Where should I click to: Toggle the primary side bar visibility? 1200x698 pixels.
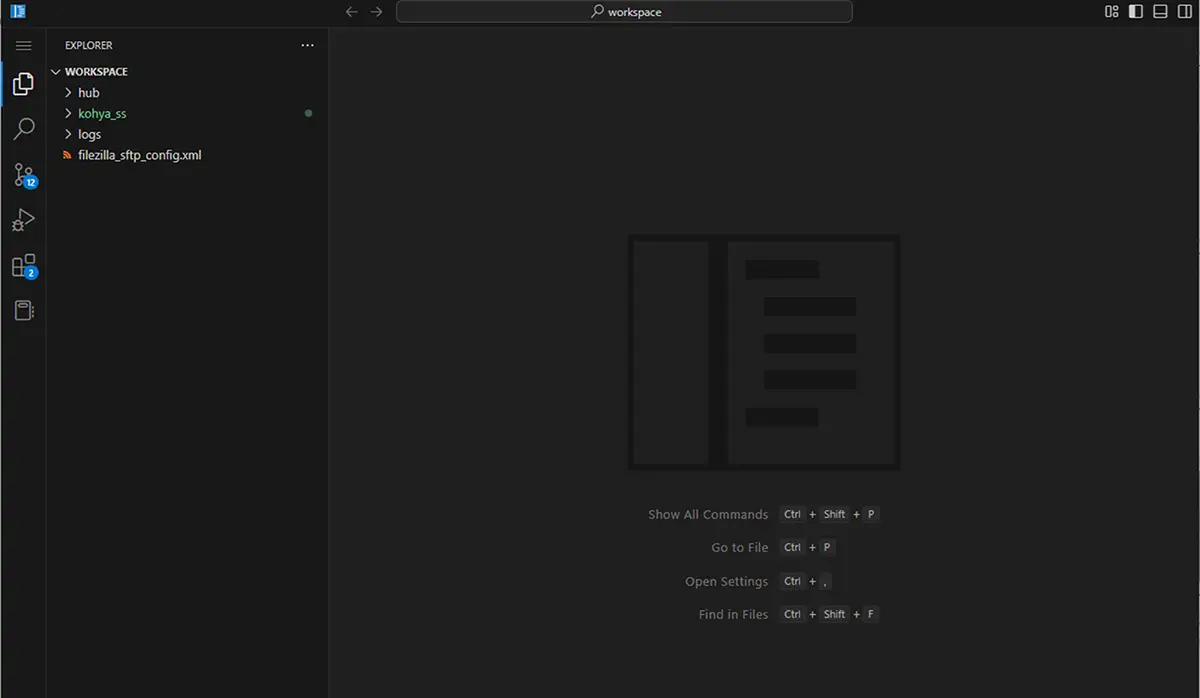tap(1136, 12)
